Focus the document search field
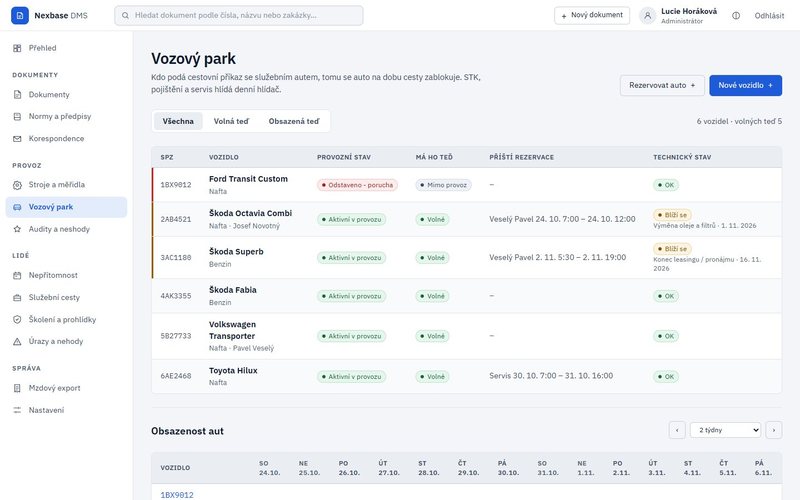 tap(239, 15)
